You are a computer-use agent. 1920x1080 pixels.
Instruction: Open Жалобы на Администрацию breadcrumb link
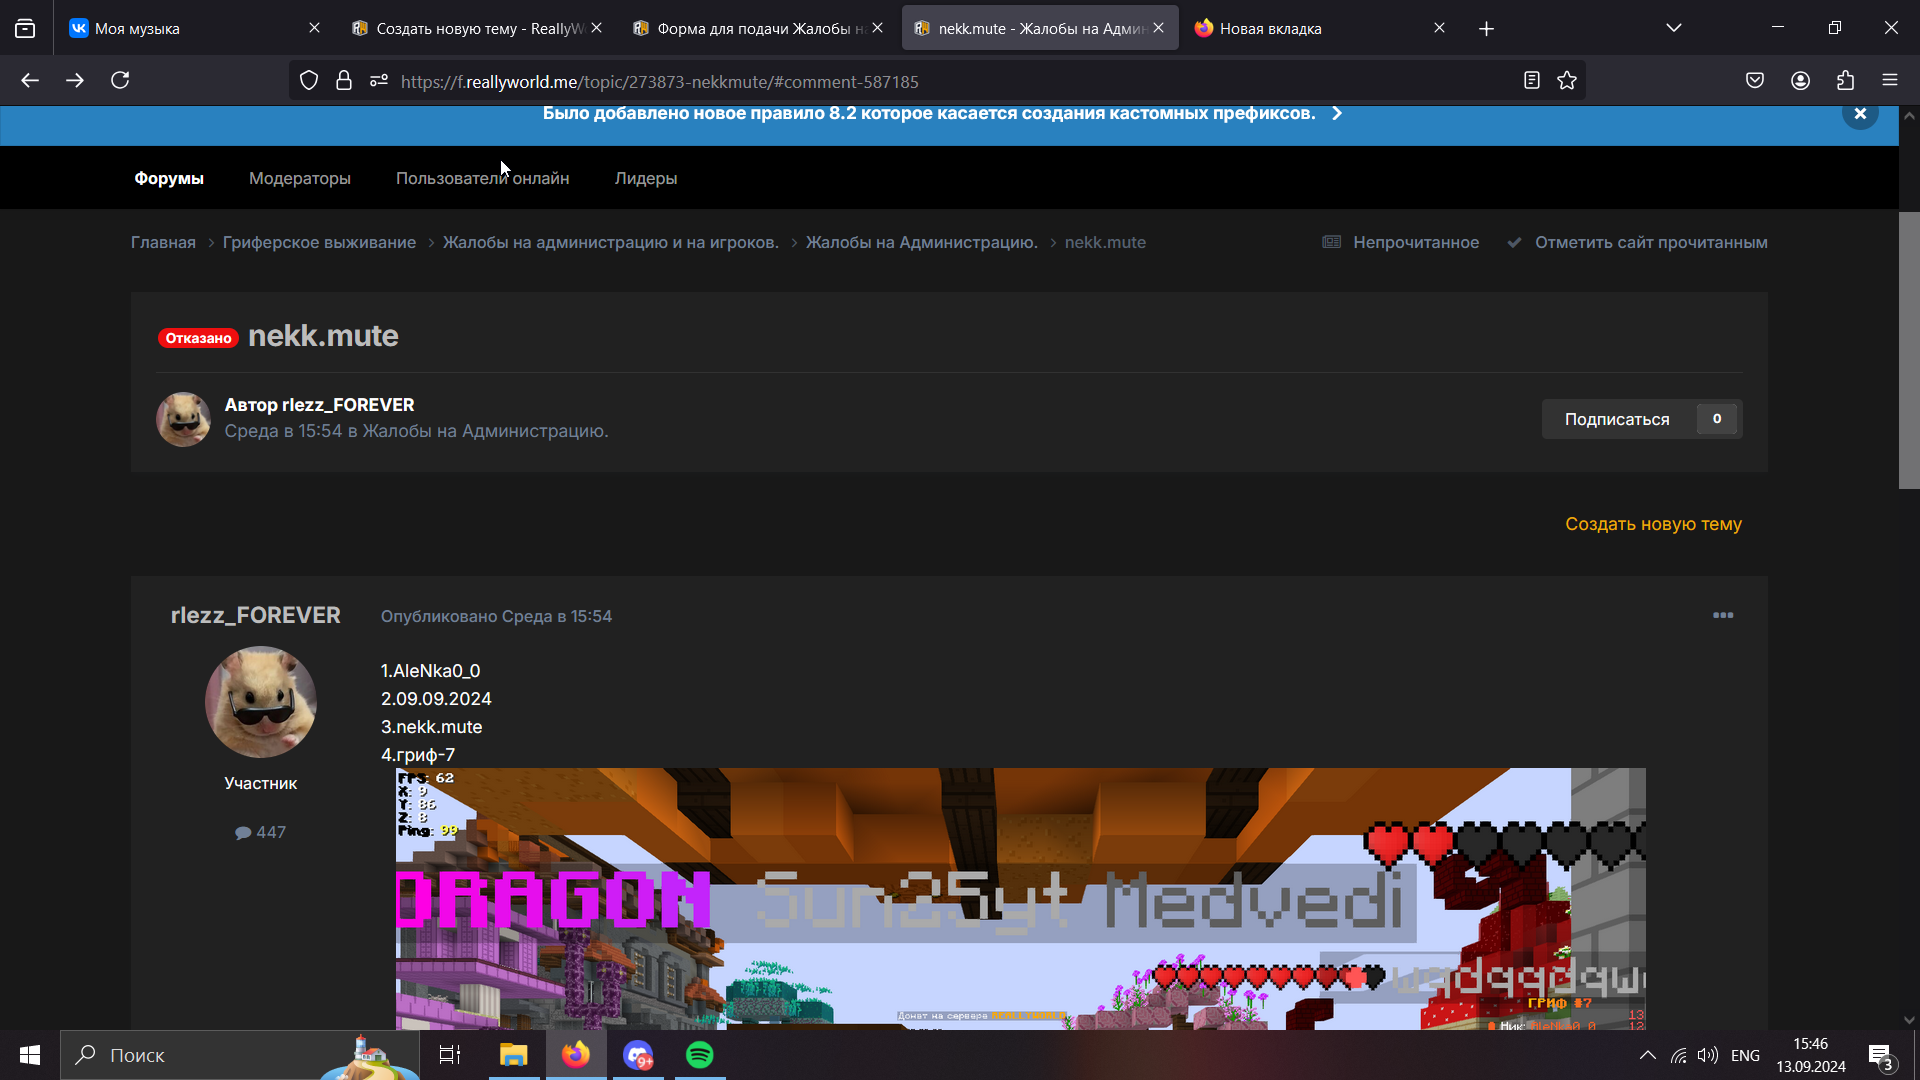coord(922,242)
